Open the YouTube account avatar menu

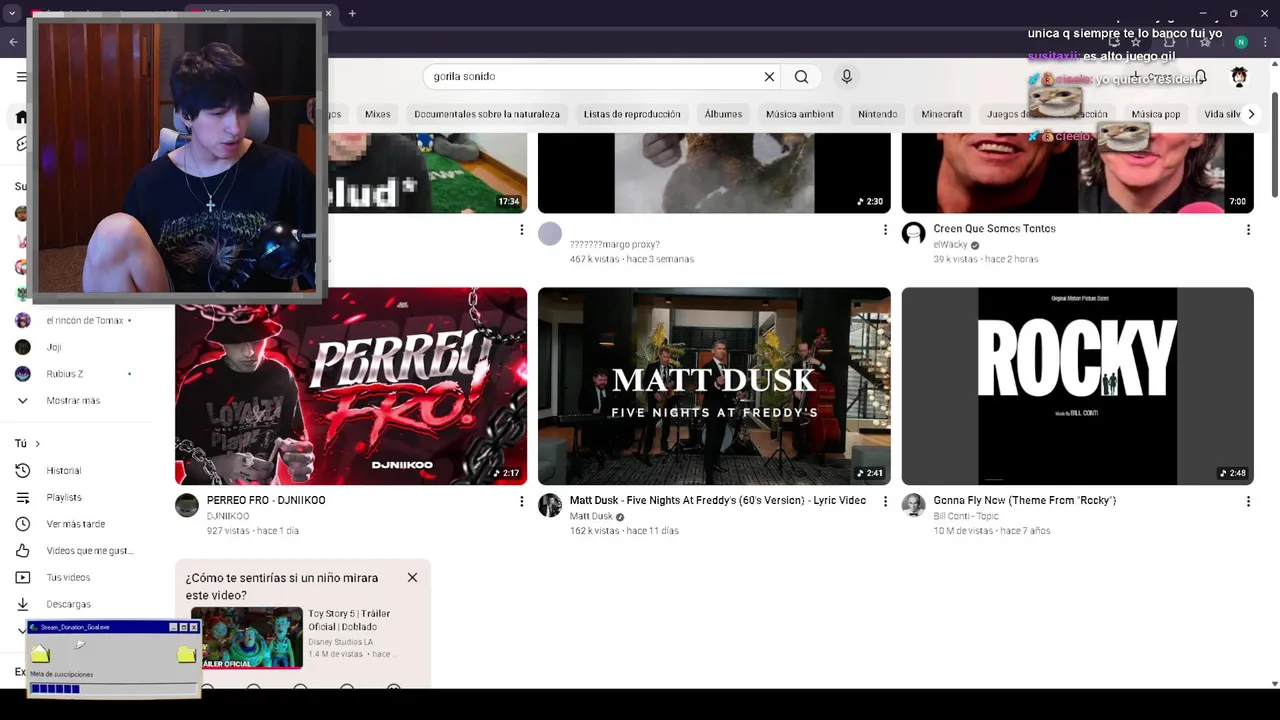1239,77
